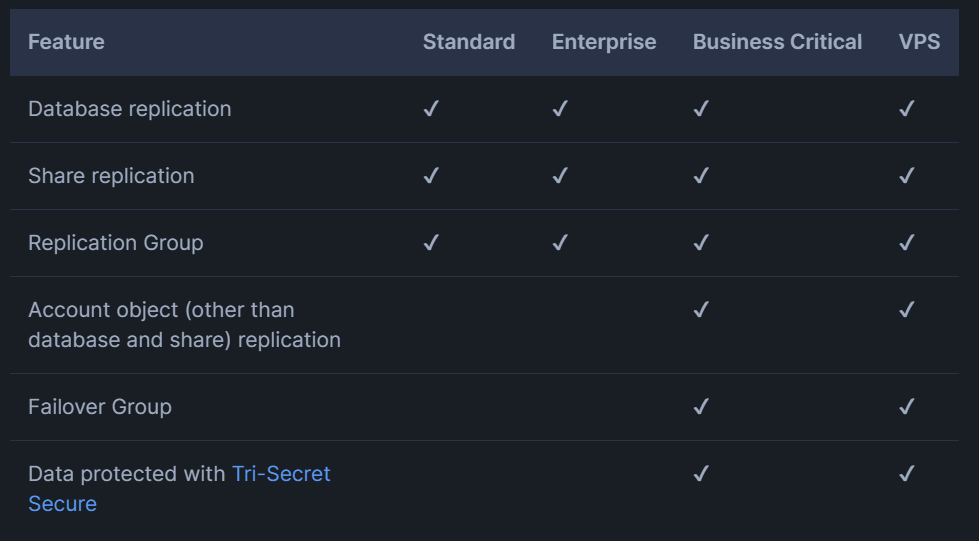Image resolution: width=979 pixels, height=541 pixels.
Task: Select the Business Critical column header
Action: [777, 42]
